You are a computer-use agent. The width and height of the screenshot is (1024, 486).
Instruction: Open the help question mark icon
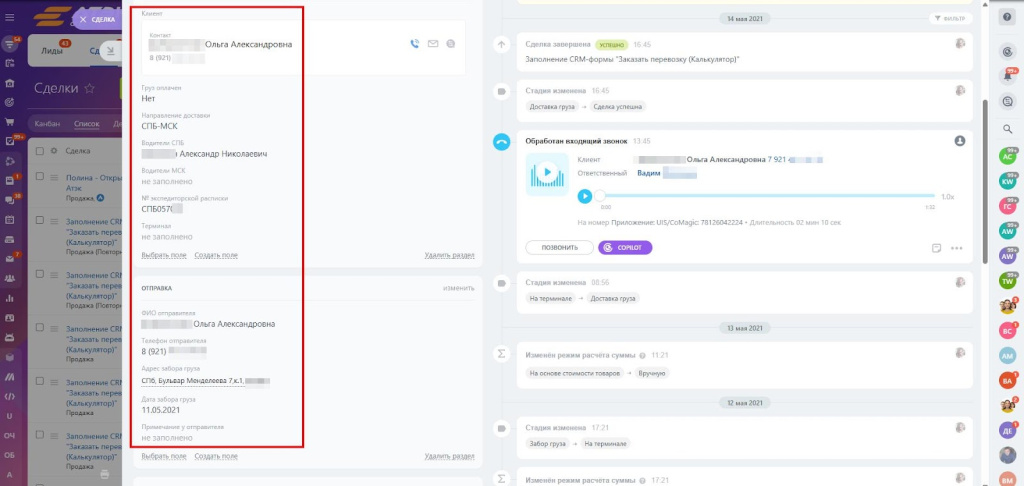[x=1007, y=16]
